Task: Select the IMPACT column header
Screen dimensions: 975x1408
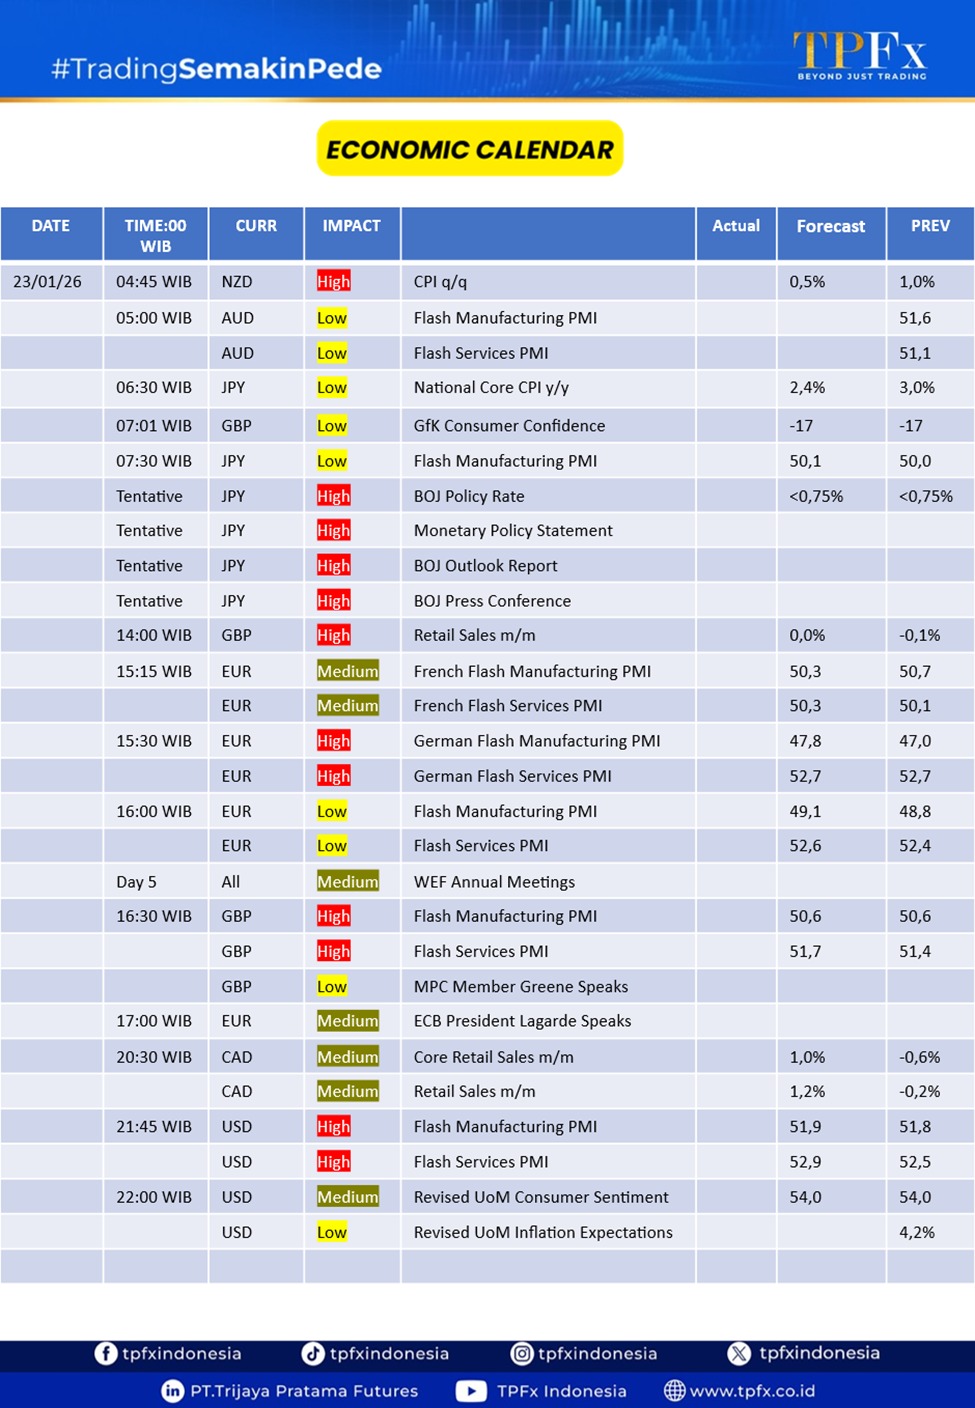Action: [351, 226]
